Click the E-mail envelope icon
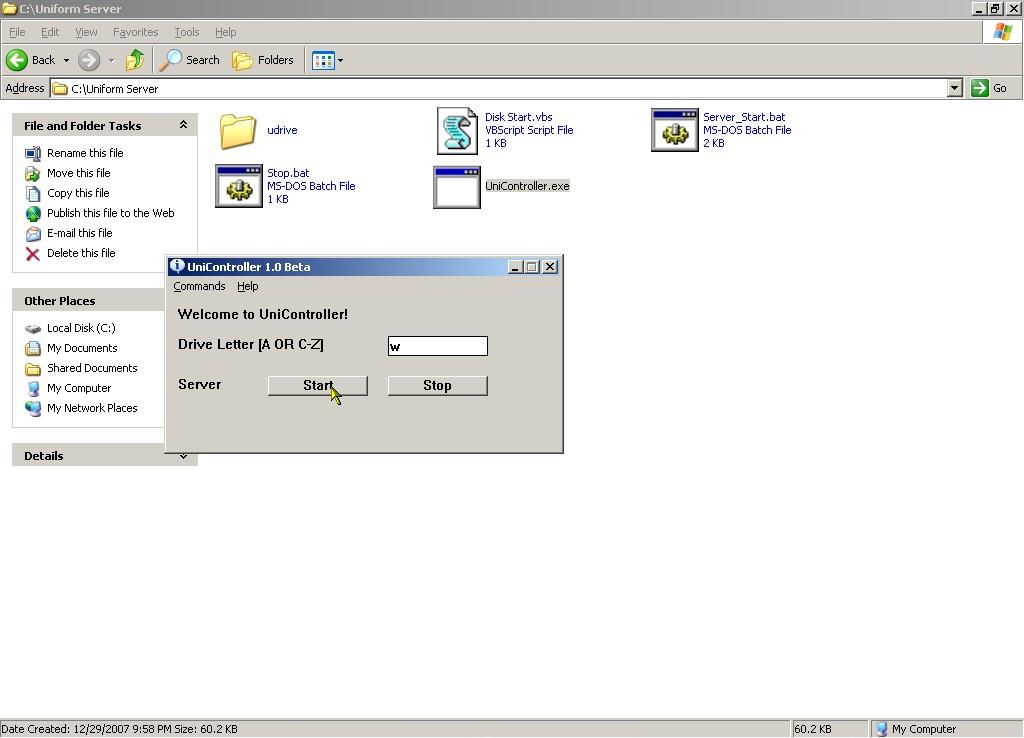The image size is (1024, 738). pos(33,234)
